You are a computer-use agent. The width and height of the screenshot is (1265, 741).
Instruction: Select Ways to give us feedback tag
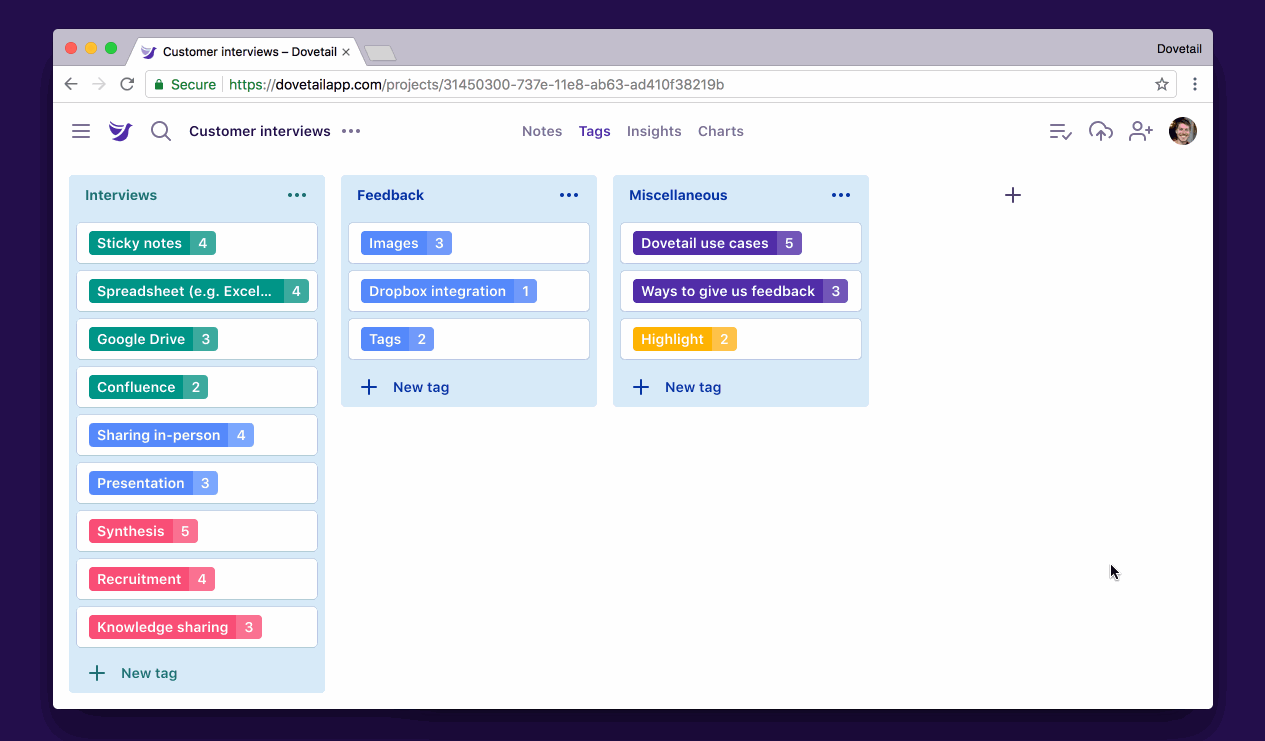click(x=740, y=291)
